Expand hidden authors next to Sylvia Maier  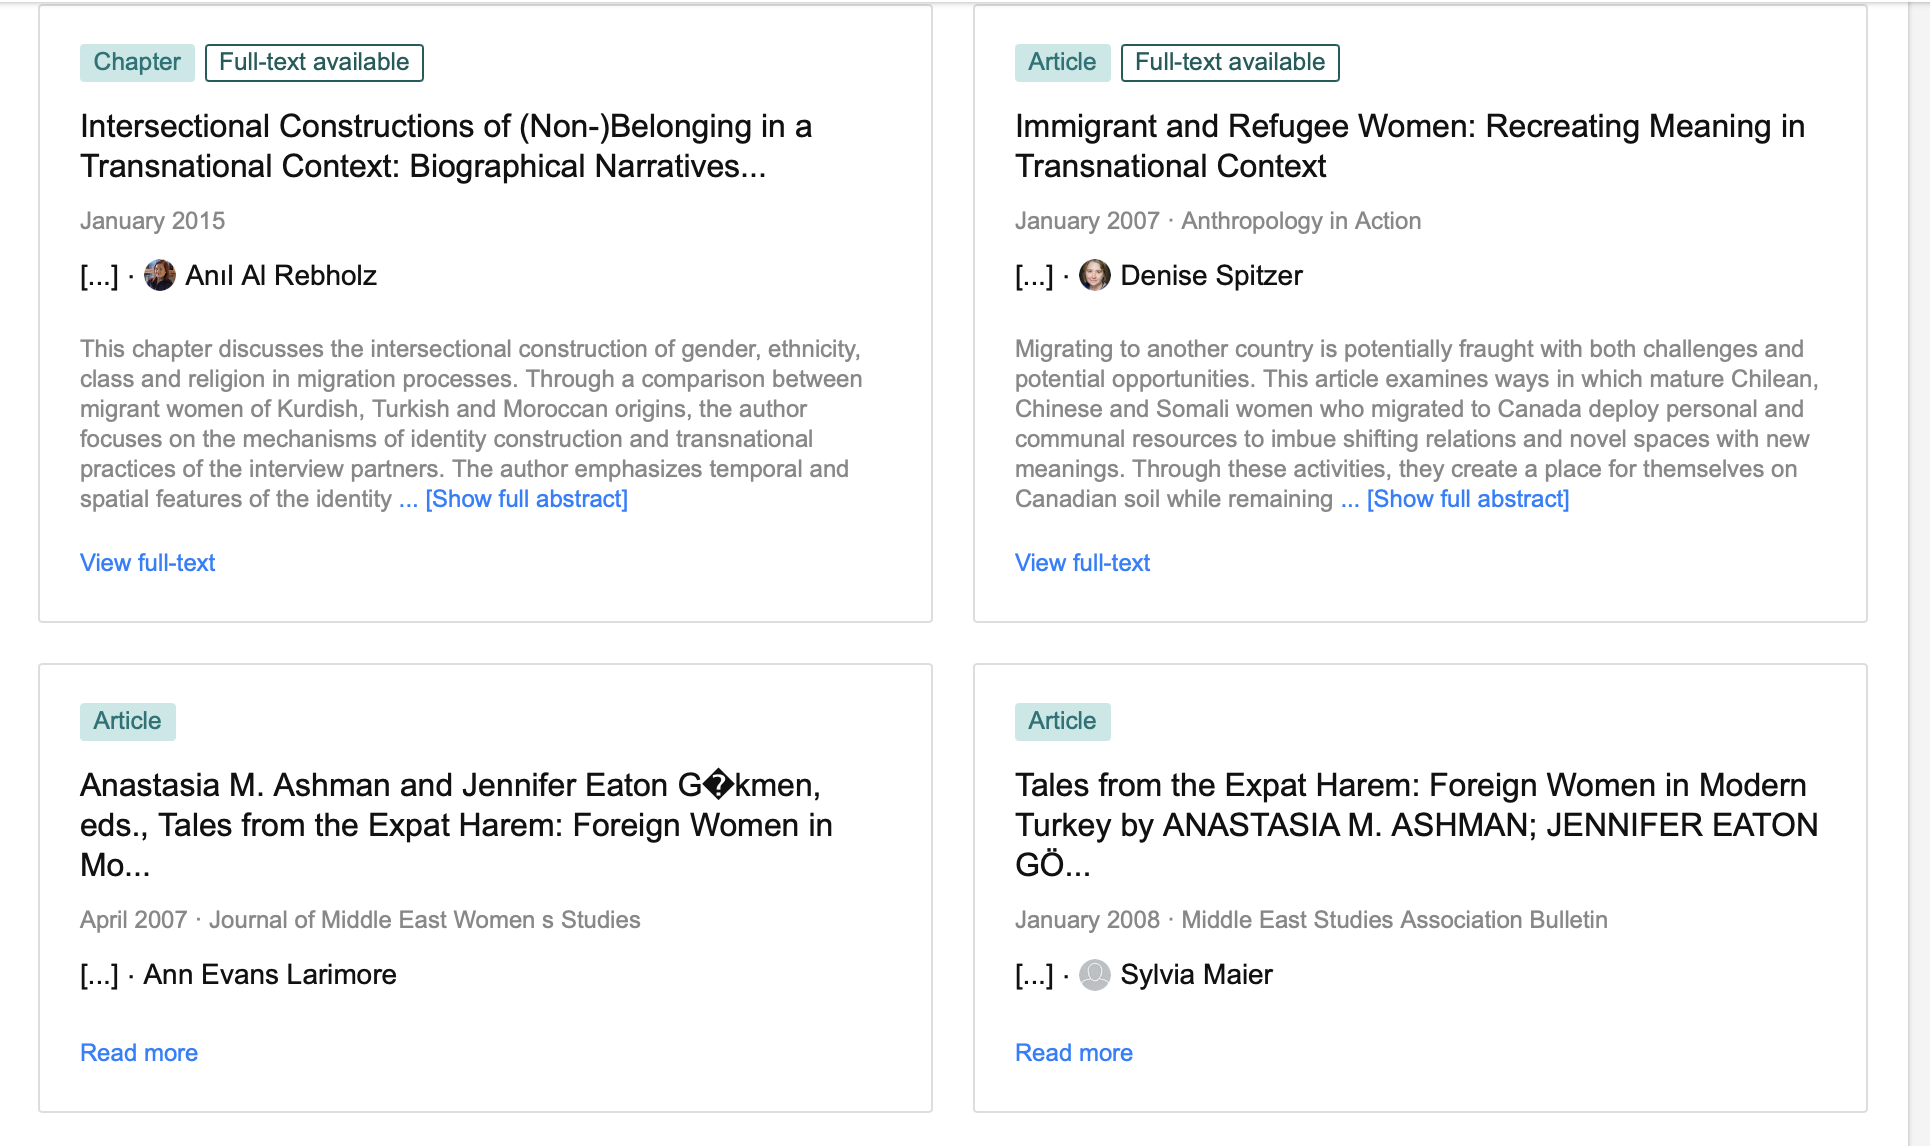[x=1034, y=974]
